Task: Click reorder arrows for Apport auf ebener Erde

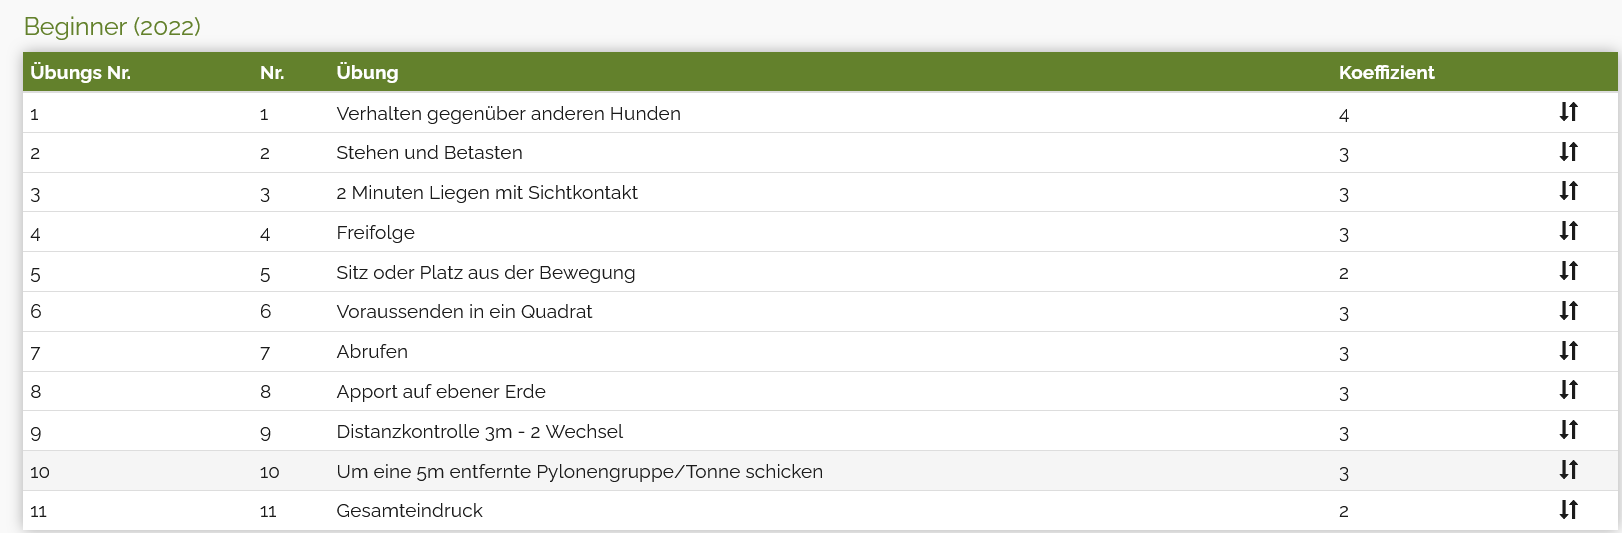Action: [x=1568, y=390]
